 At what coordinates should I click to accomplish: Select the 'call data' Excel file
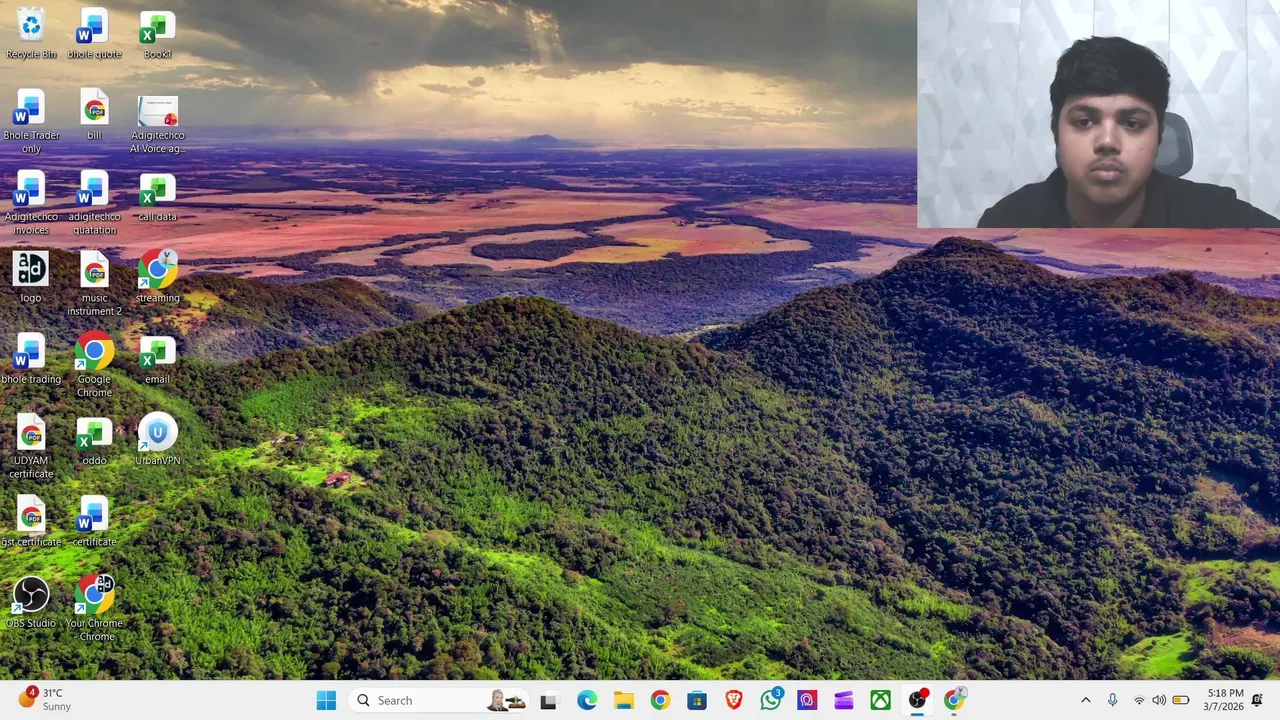coord(157,195)
